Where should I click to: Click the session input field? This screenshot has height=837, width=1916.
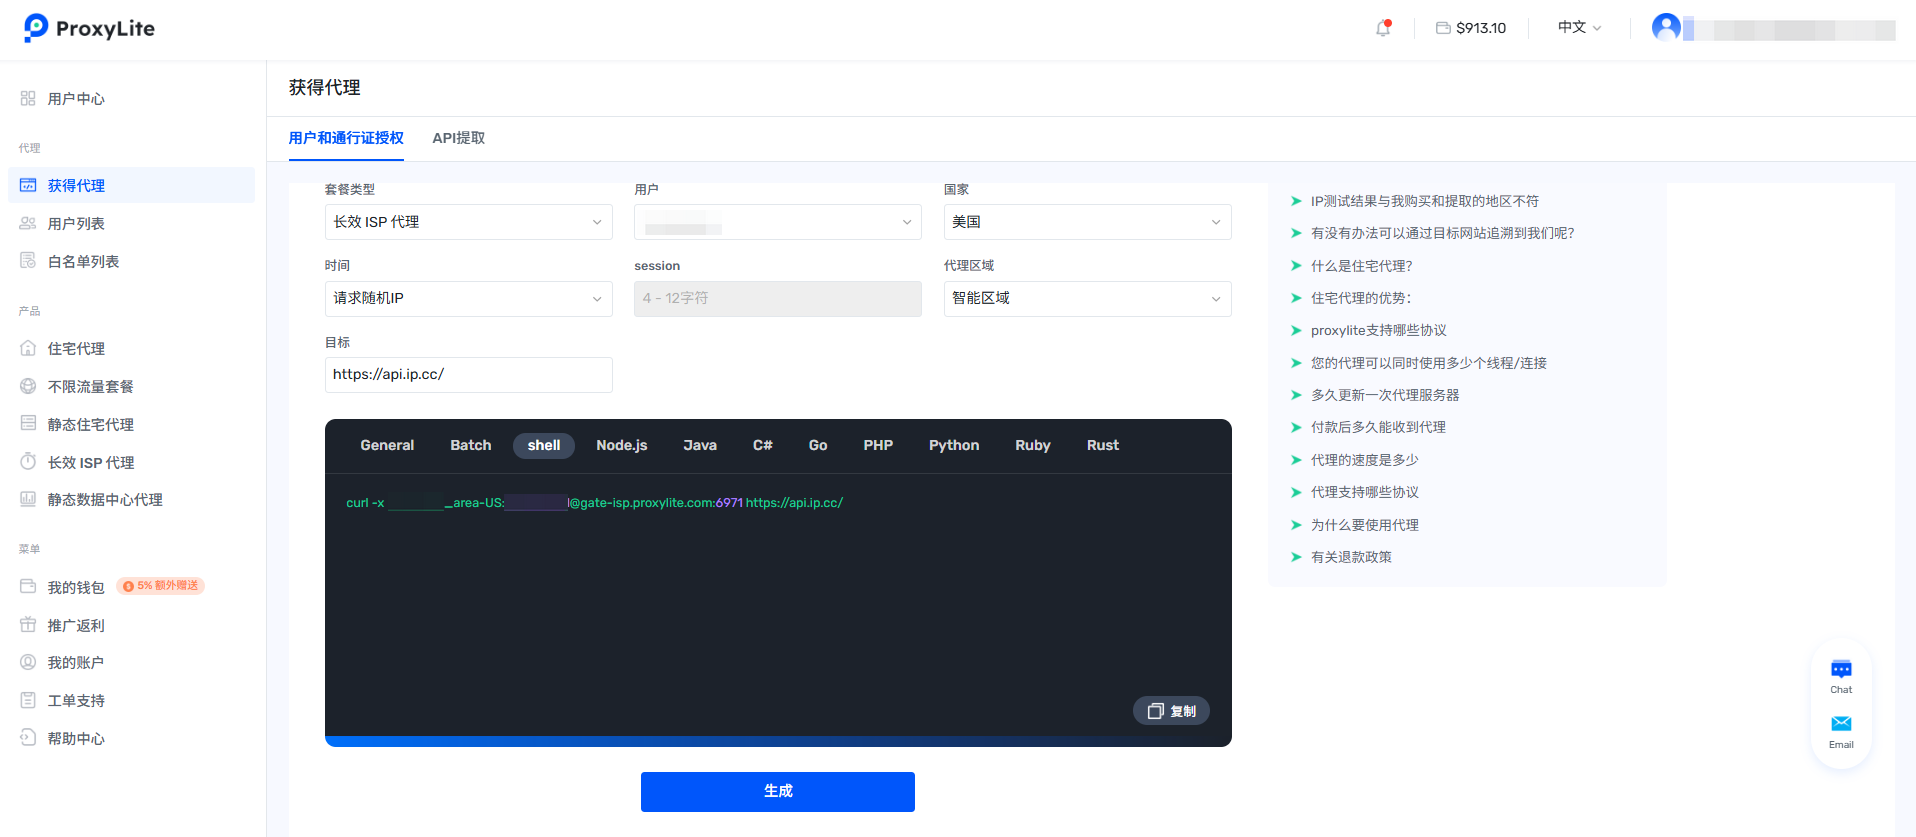point(778,299)
